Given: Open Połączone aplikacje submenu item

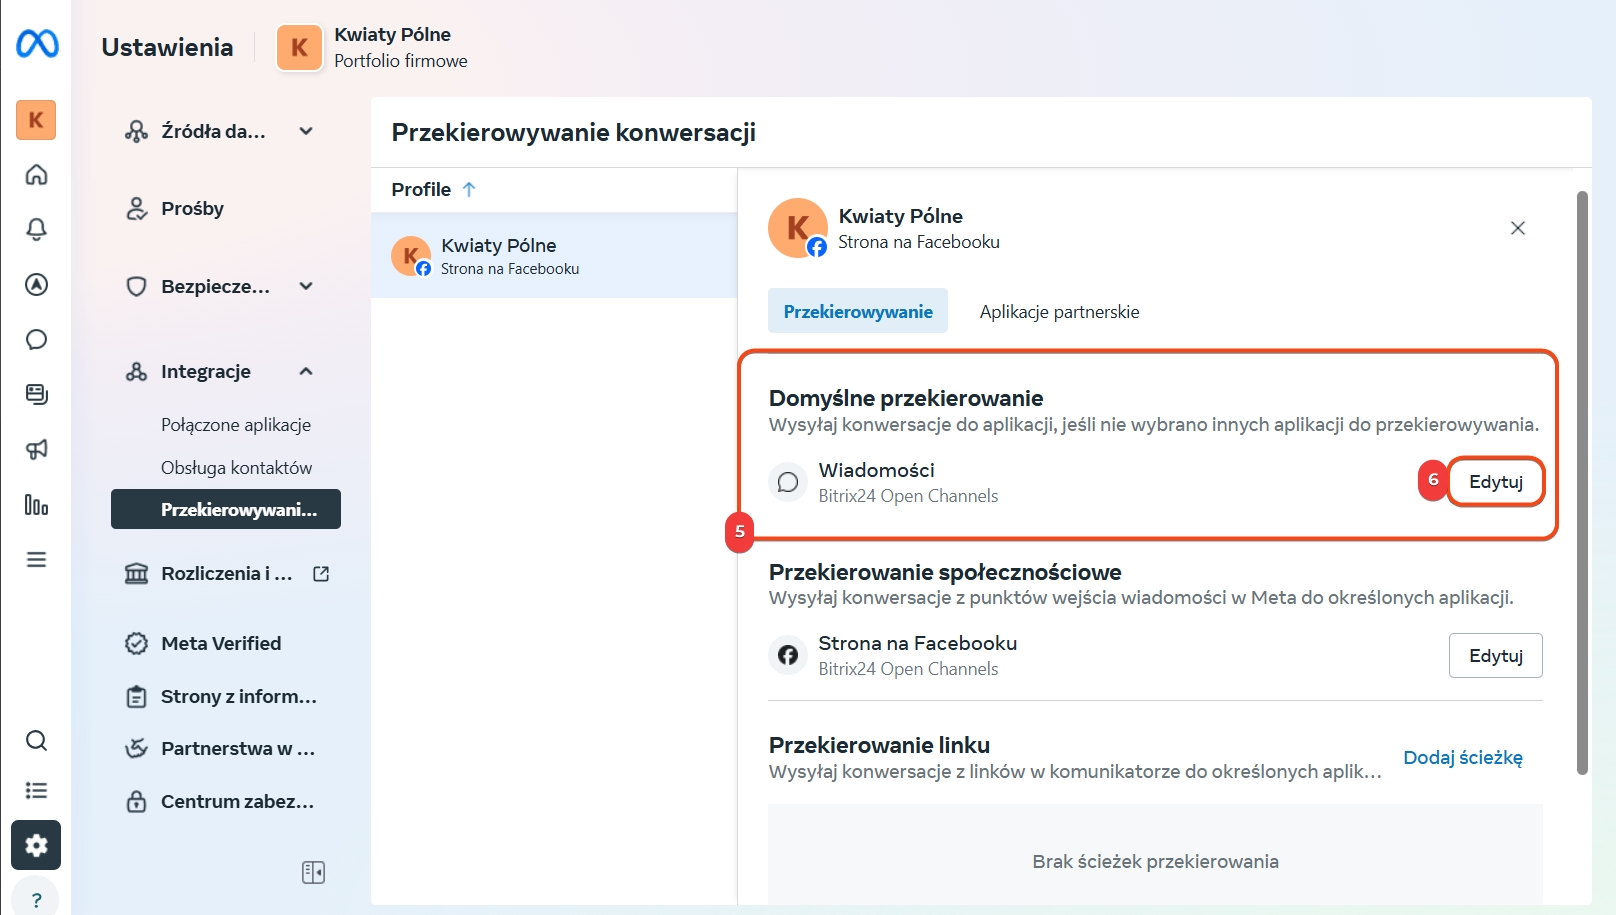Looking at the screenshot, I should (x=236, y=425).
